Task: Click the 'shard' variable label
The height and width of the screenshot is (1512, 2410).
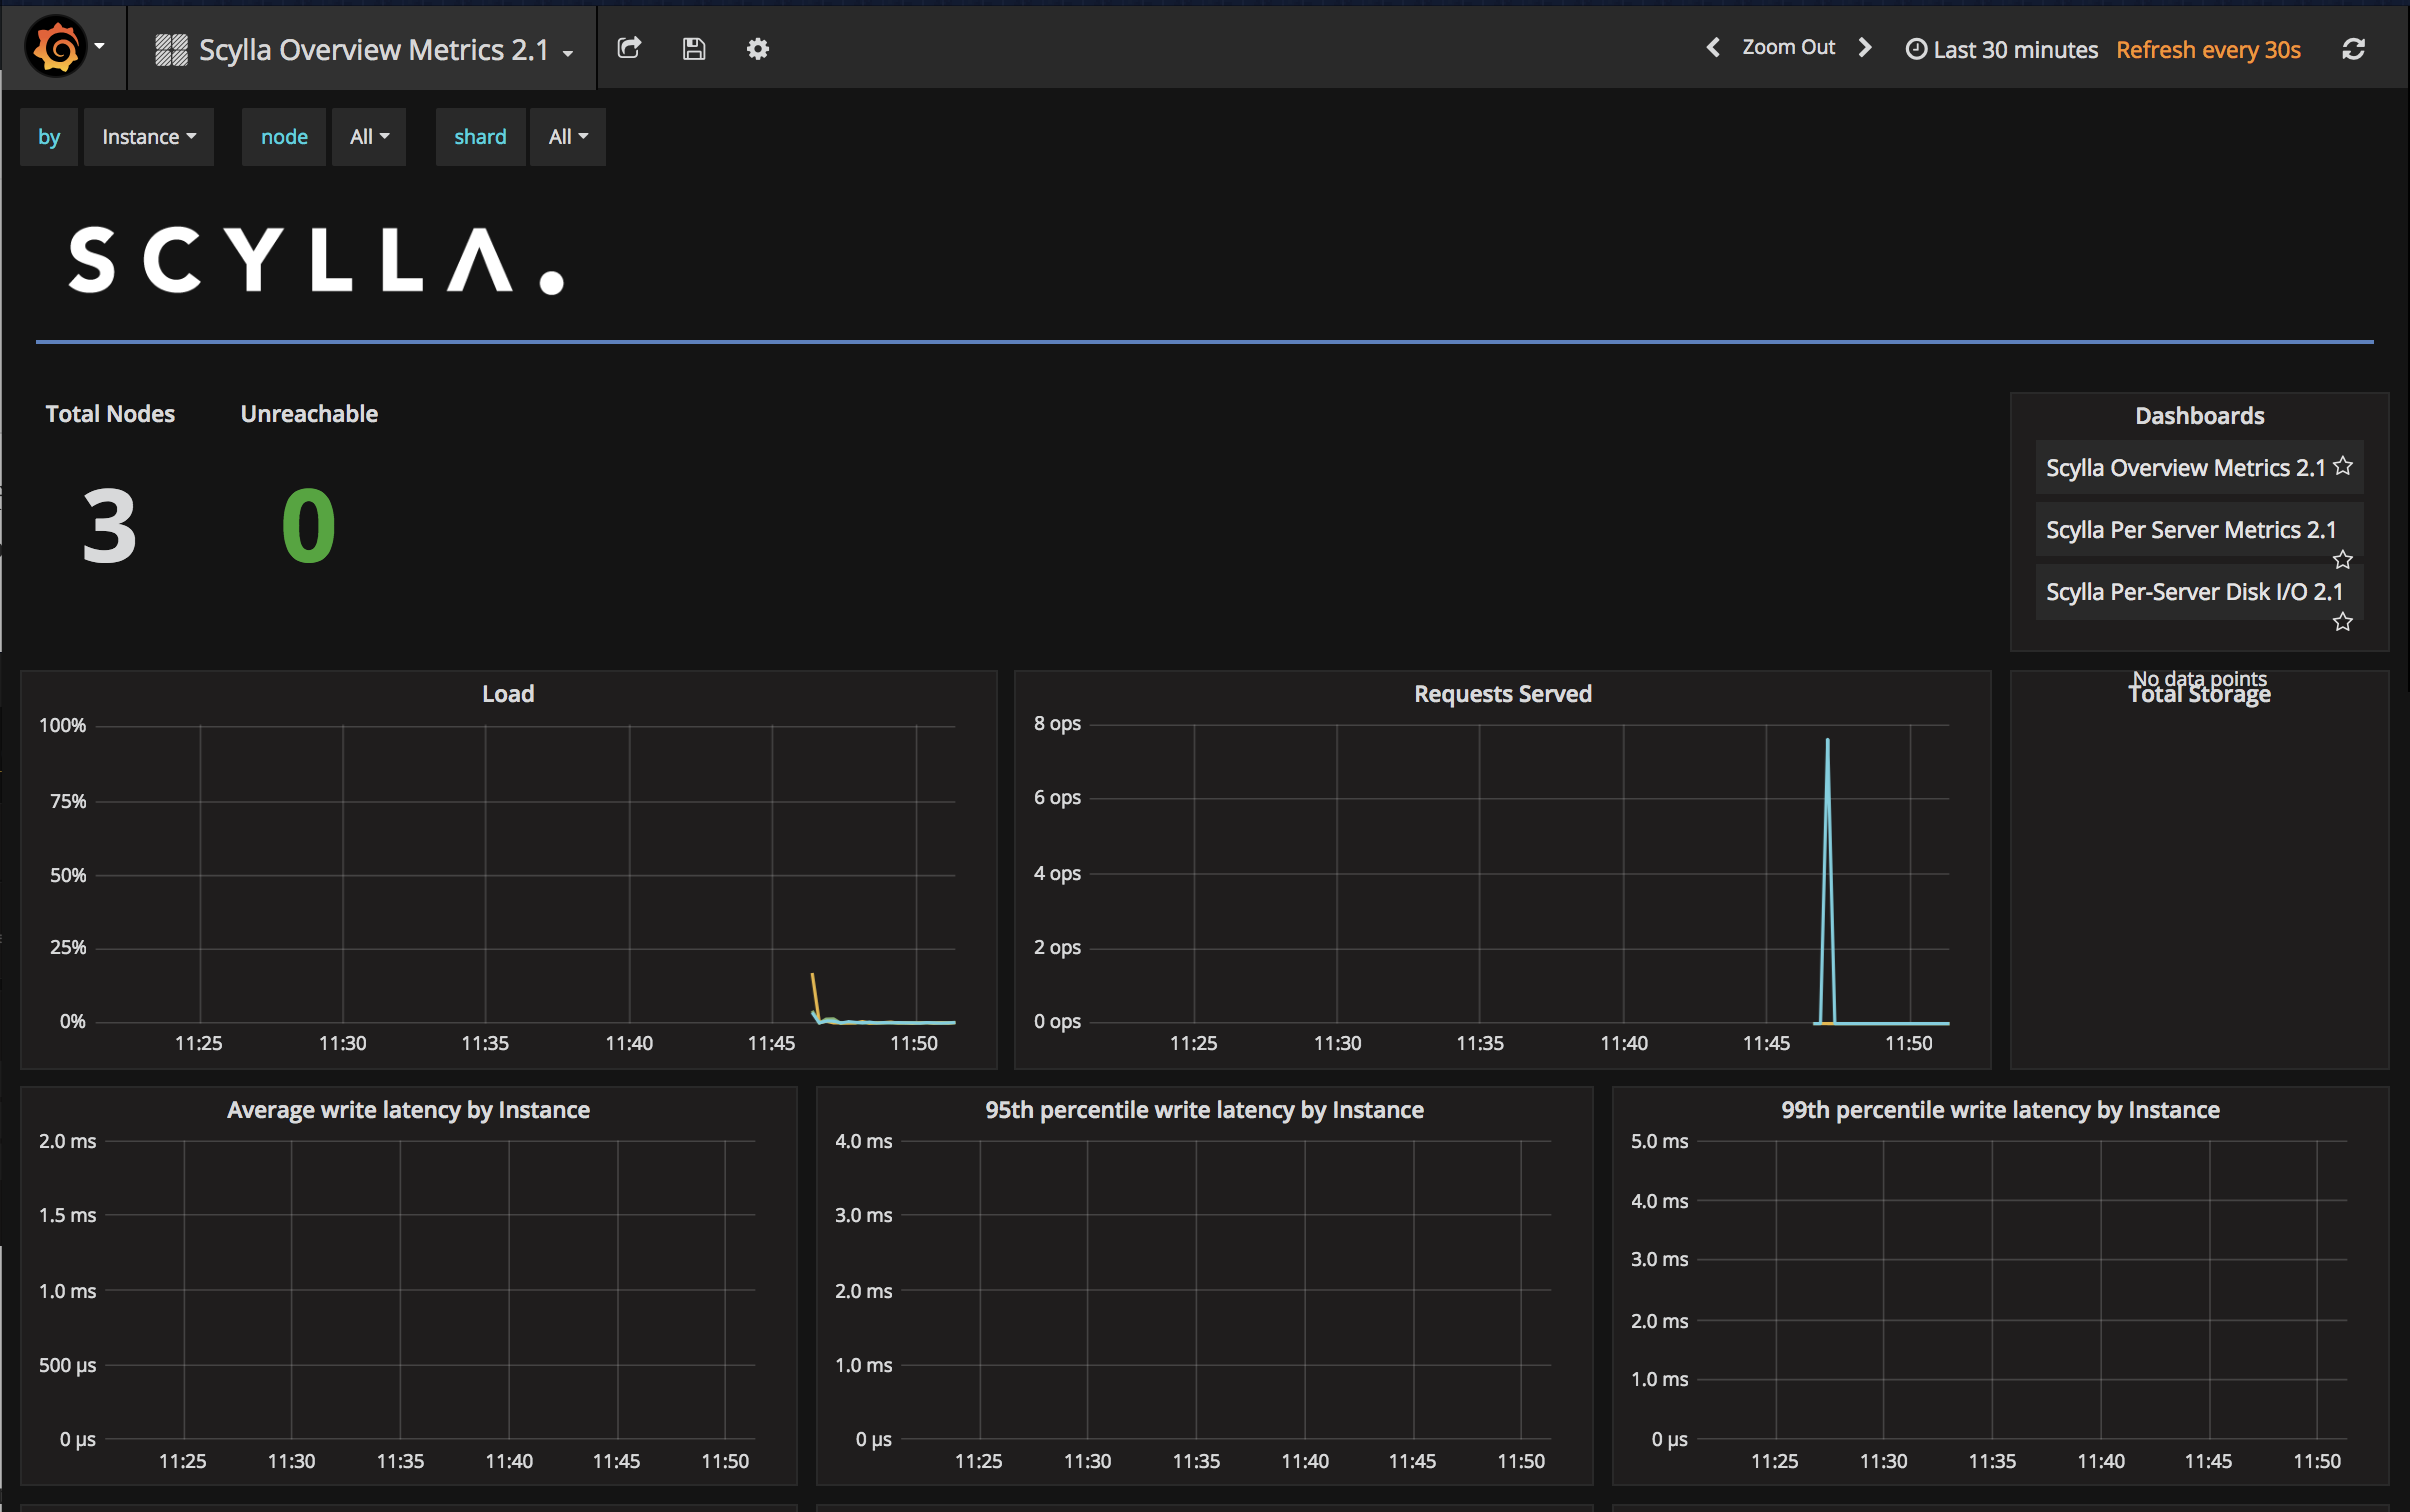Action: pyautogui.click(x=480, y=137)
